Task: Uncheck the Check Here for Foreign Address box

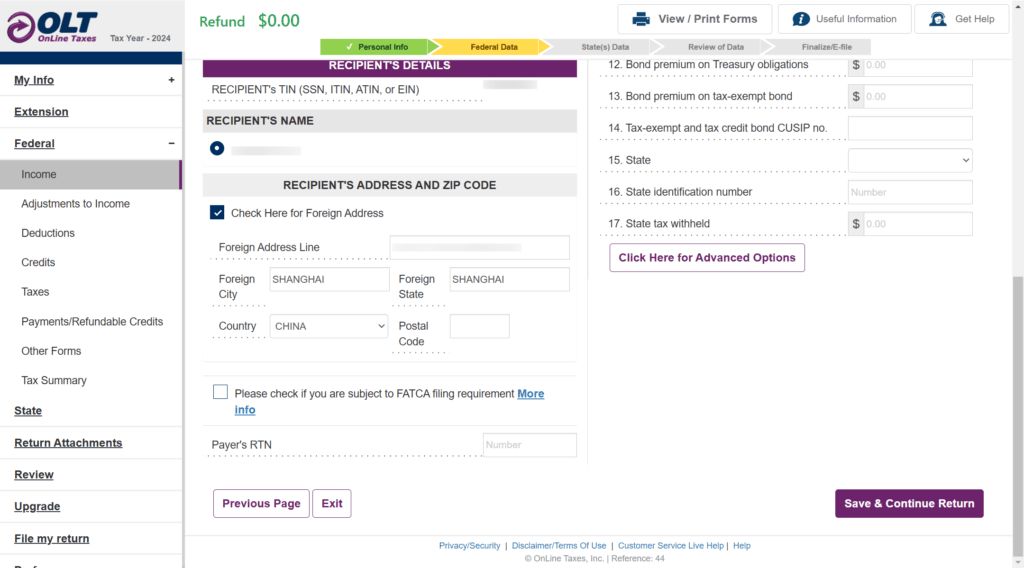Action: (x=217, y=213)
